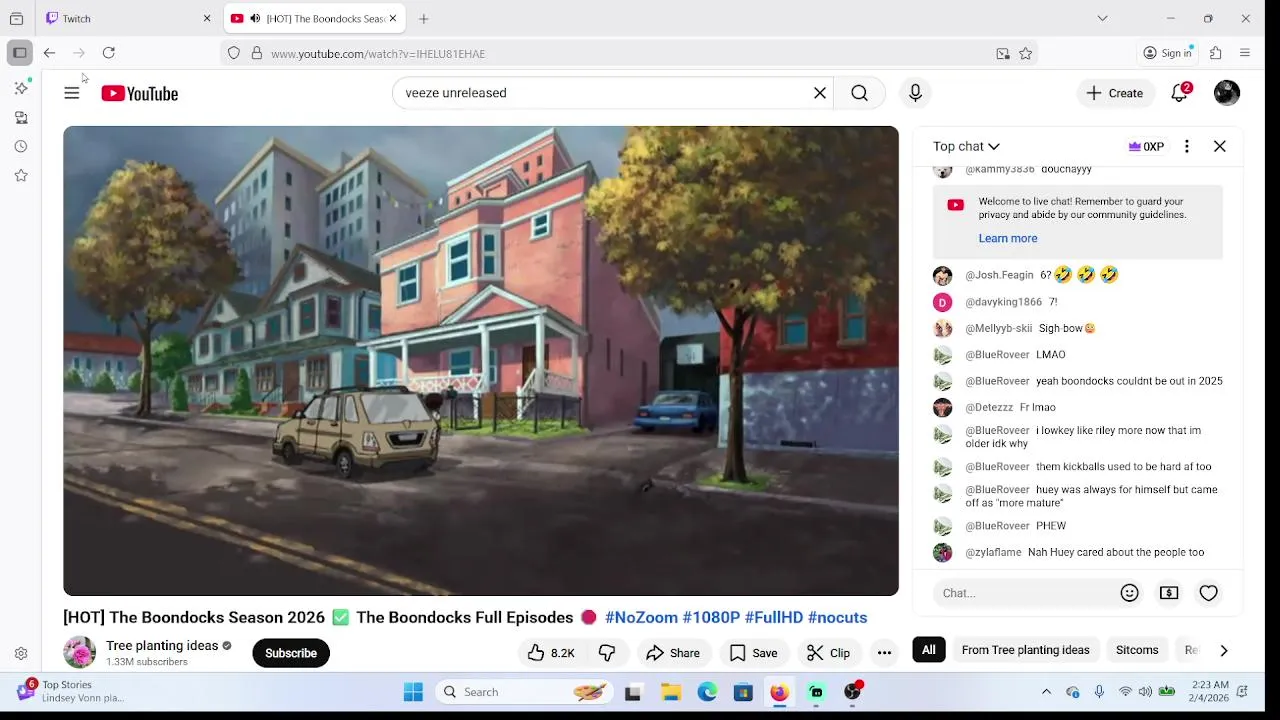Click the Boondocks video player
This screenshot has width=1280, height=720.
click(481, 361)
